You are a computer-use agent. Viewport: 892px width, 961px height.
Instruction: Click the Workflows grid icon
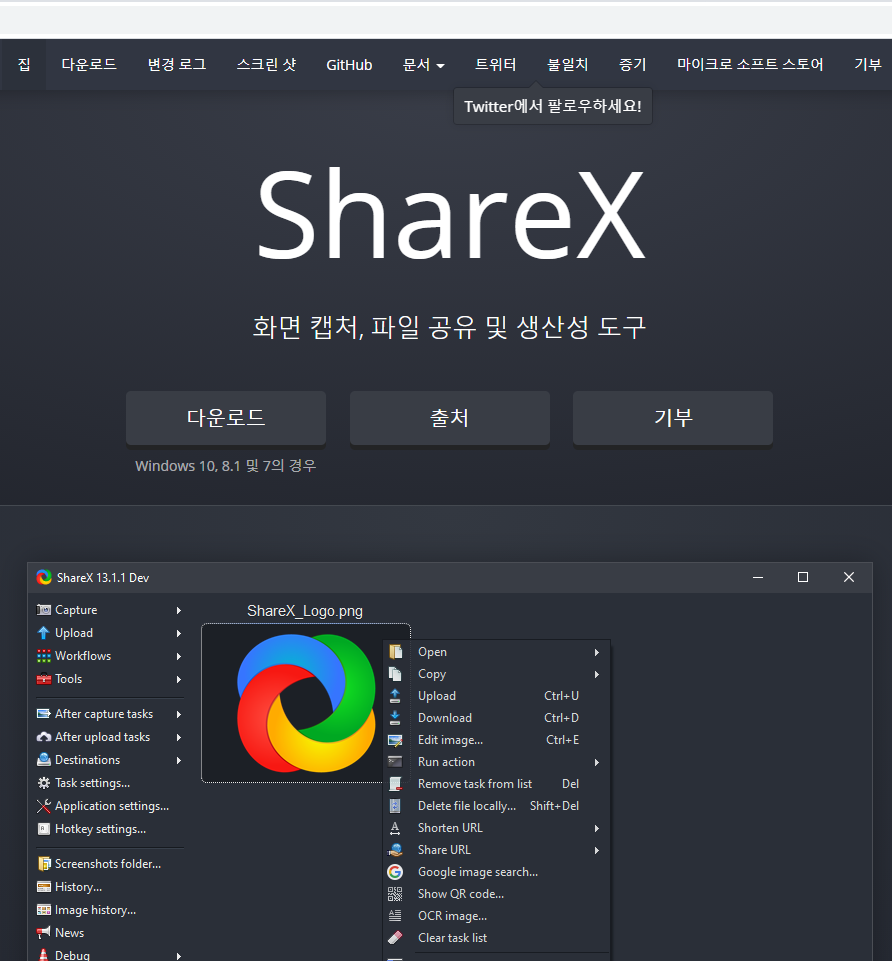[x=44, y=656]
